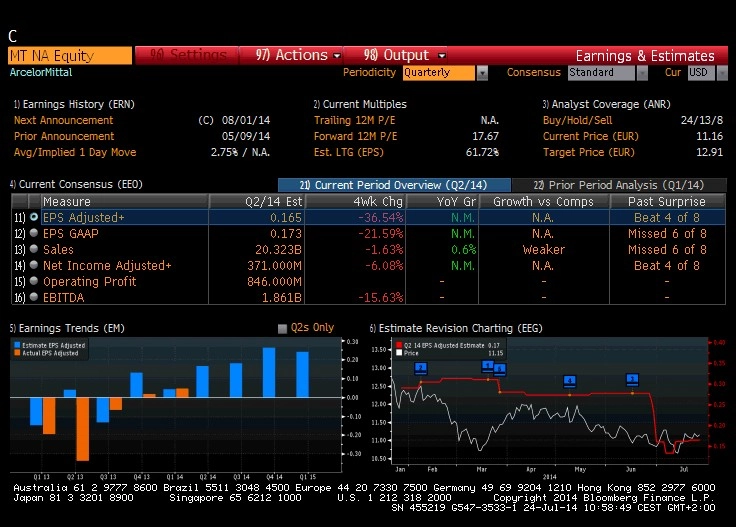
Task: Click the MT NA Equity ticker field
Action: (x=70, y=56)
